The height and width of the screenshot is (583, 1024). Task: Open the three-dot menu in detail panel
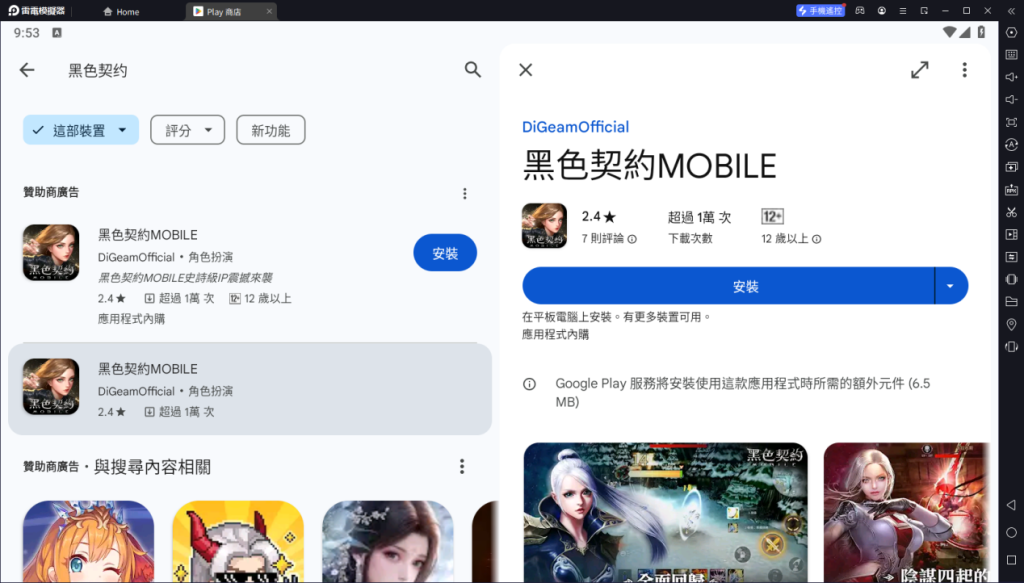965,70
